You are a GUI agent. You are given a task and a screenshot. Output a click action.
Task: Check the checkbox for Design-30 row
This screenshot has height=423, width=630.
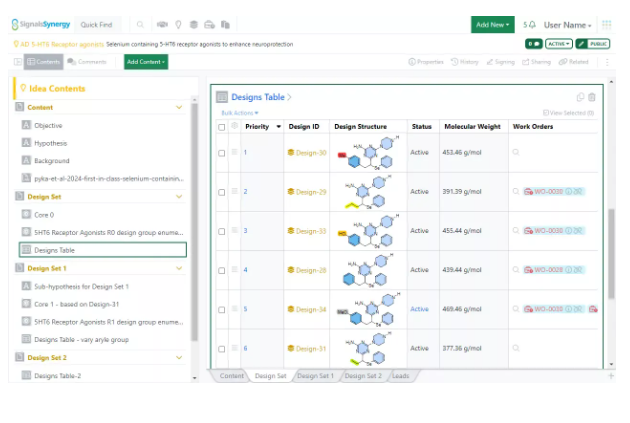coord(222,153)
